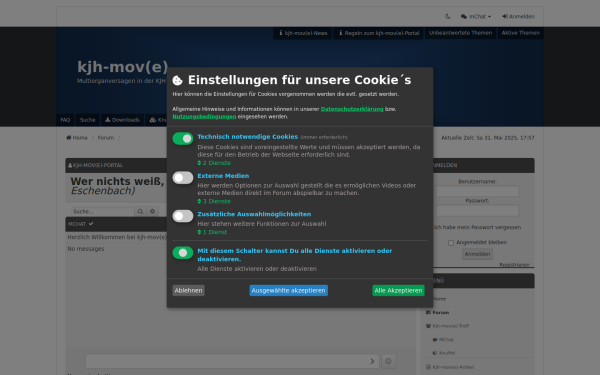Enable the Externe Medien toggle
This screenshot has width=600, height=375.
[183, 178]
